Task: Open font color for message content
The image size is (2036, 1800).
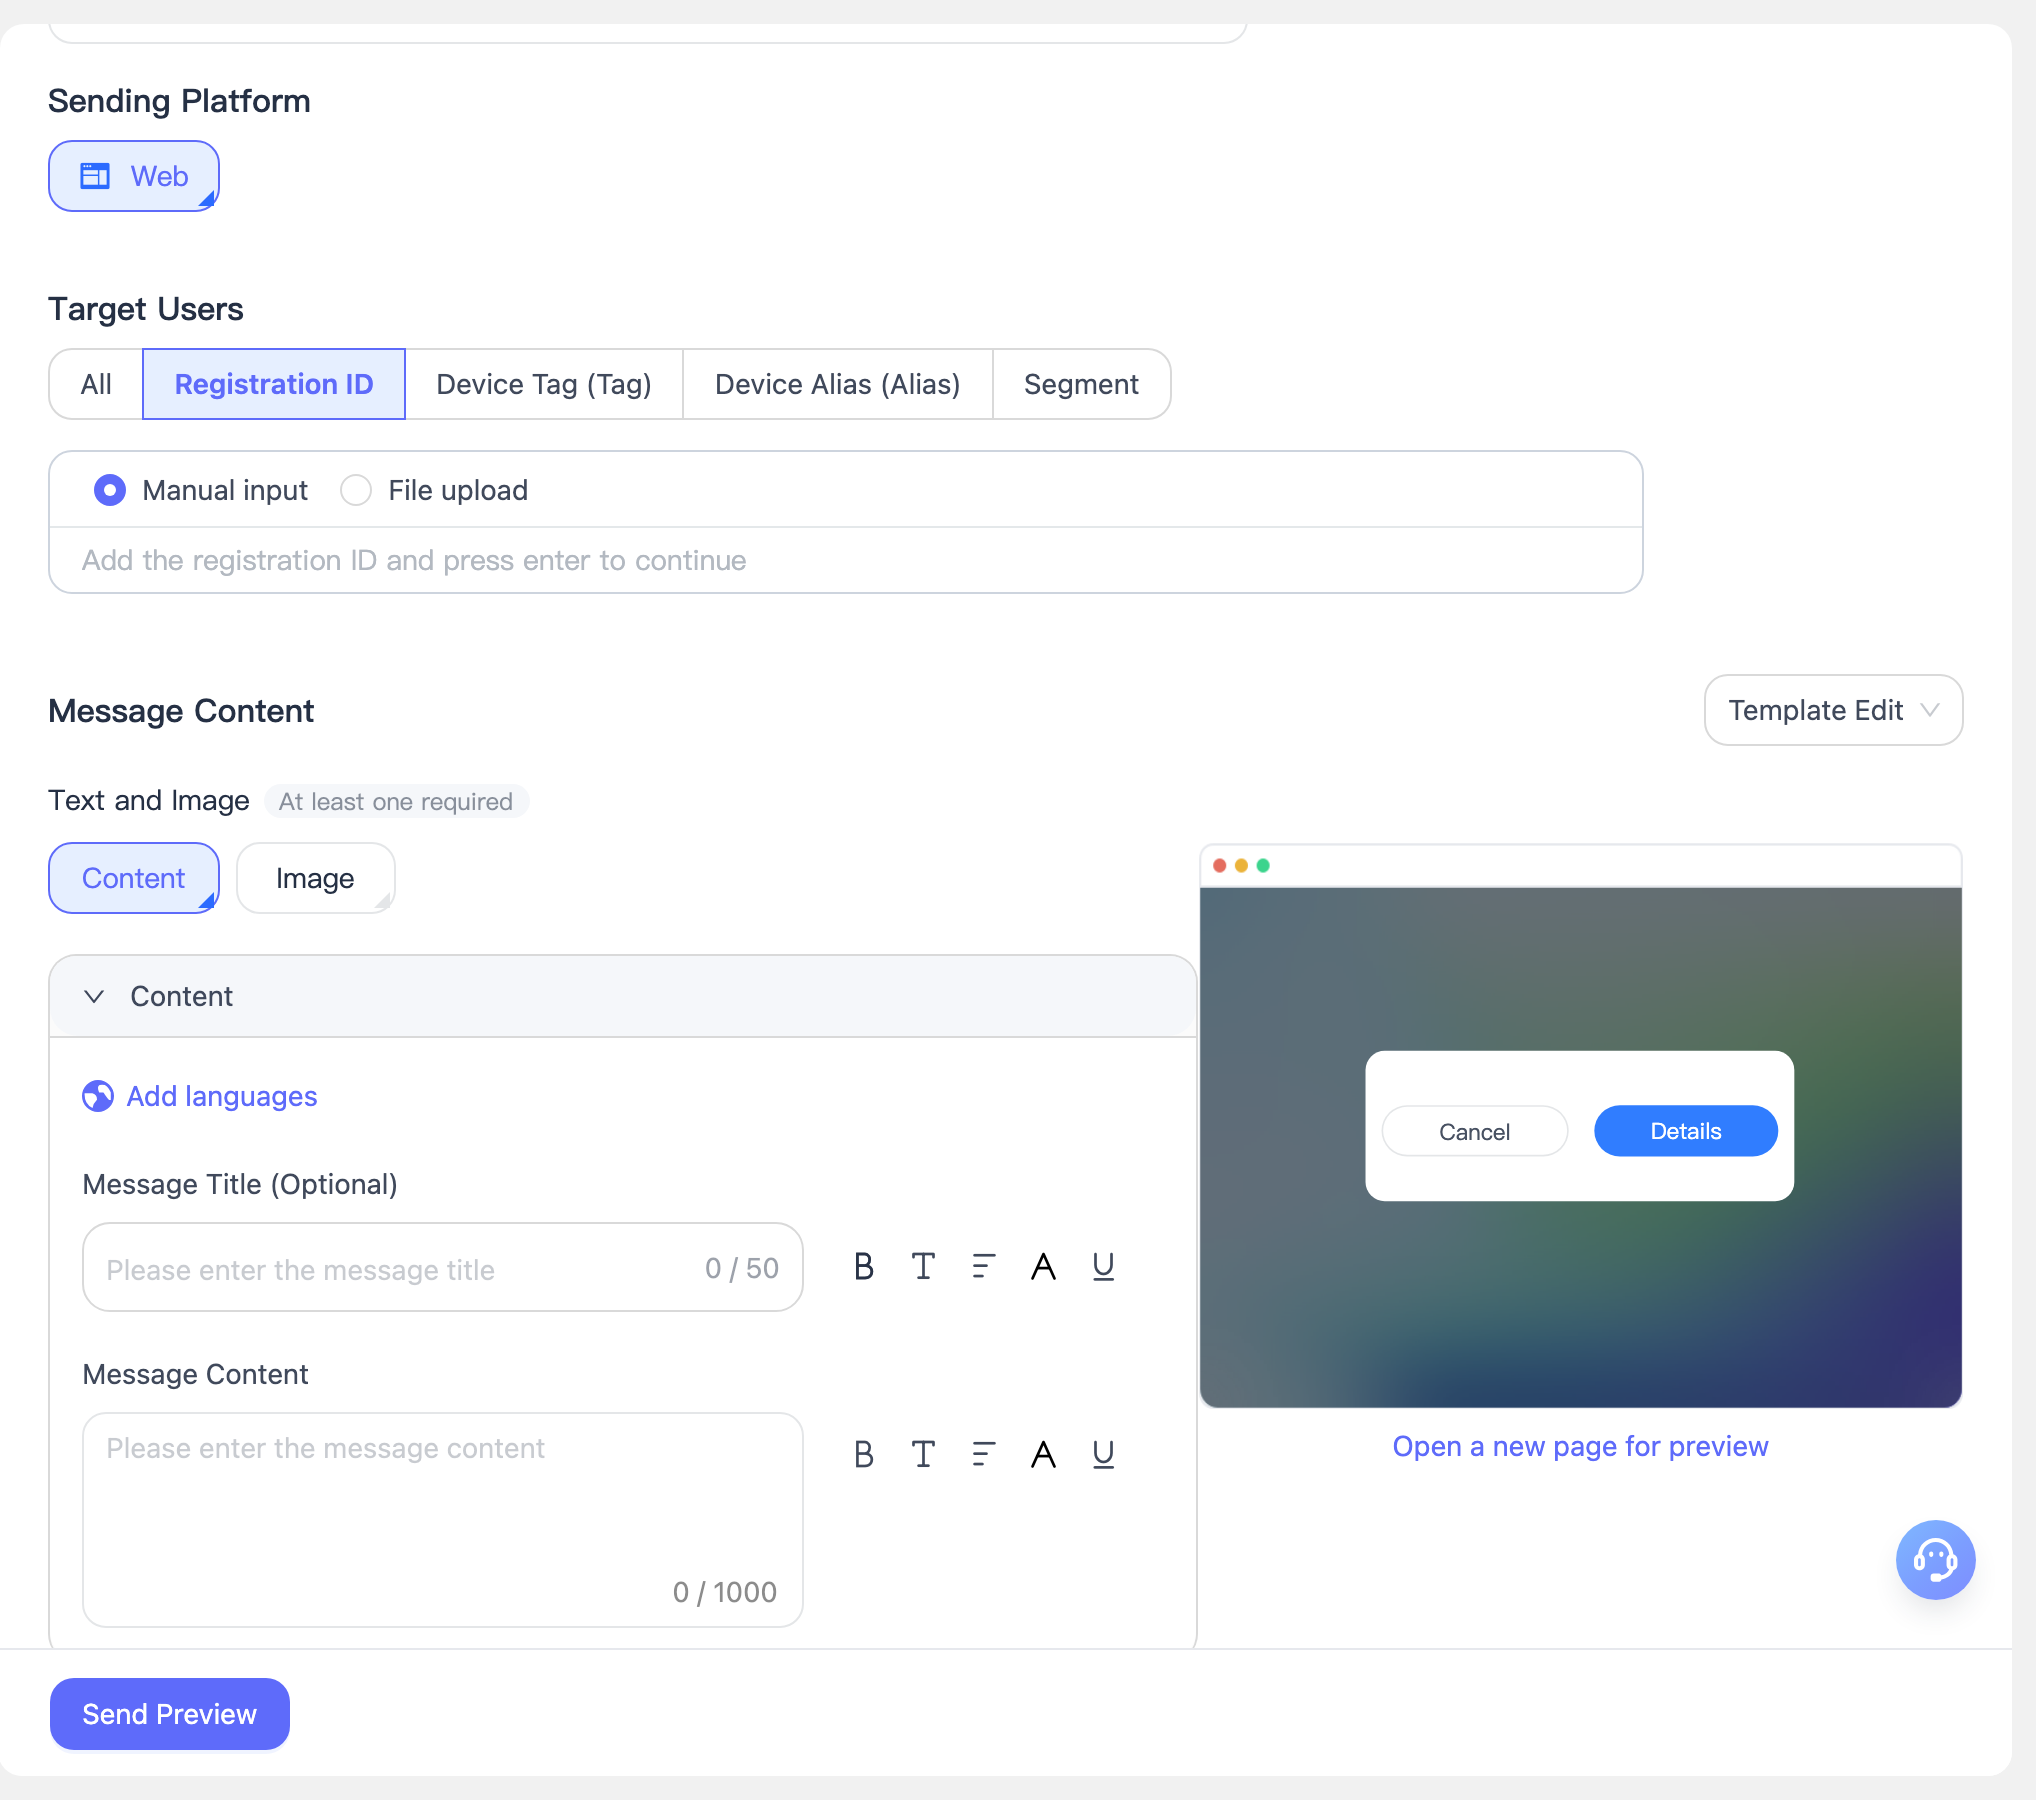Action: (x=1044, y=1454)
